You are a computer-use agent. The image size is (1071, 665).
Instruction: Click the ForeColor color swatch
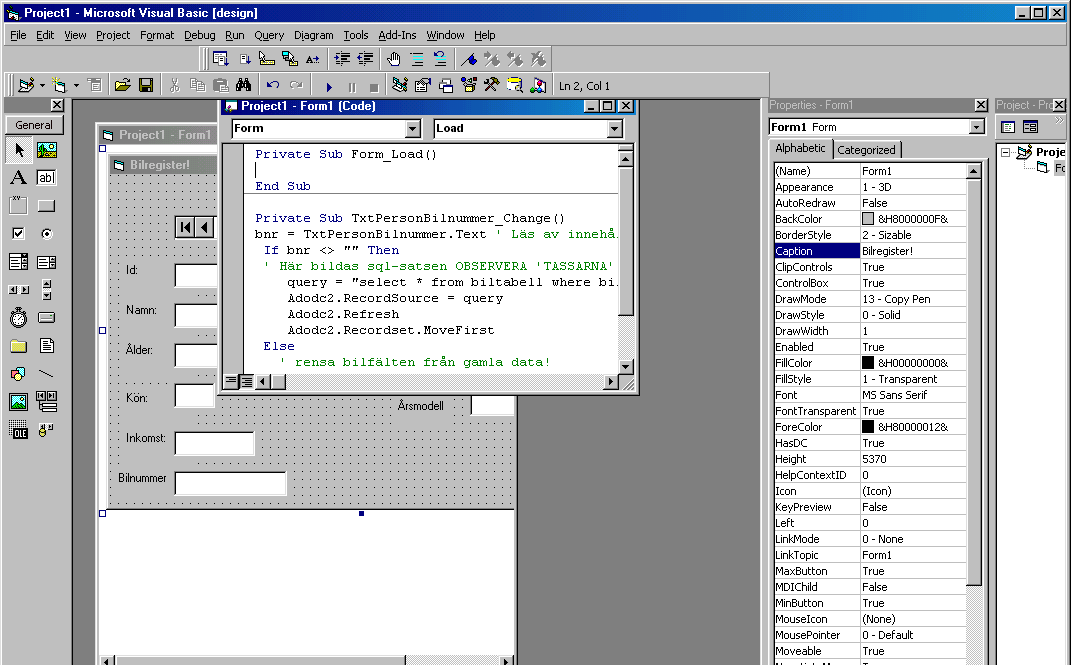(868, 427)
